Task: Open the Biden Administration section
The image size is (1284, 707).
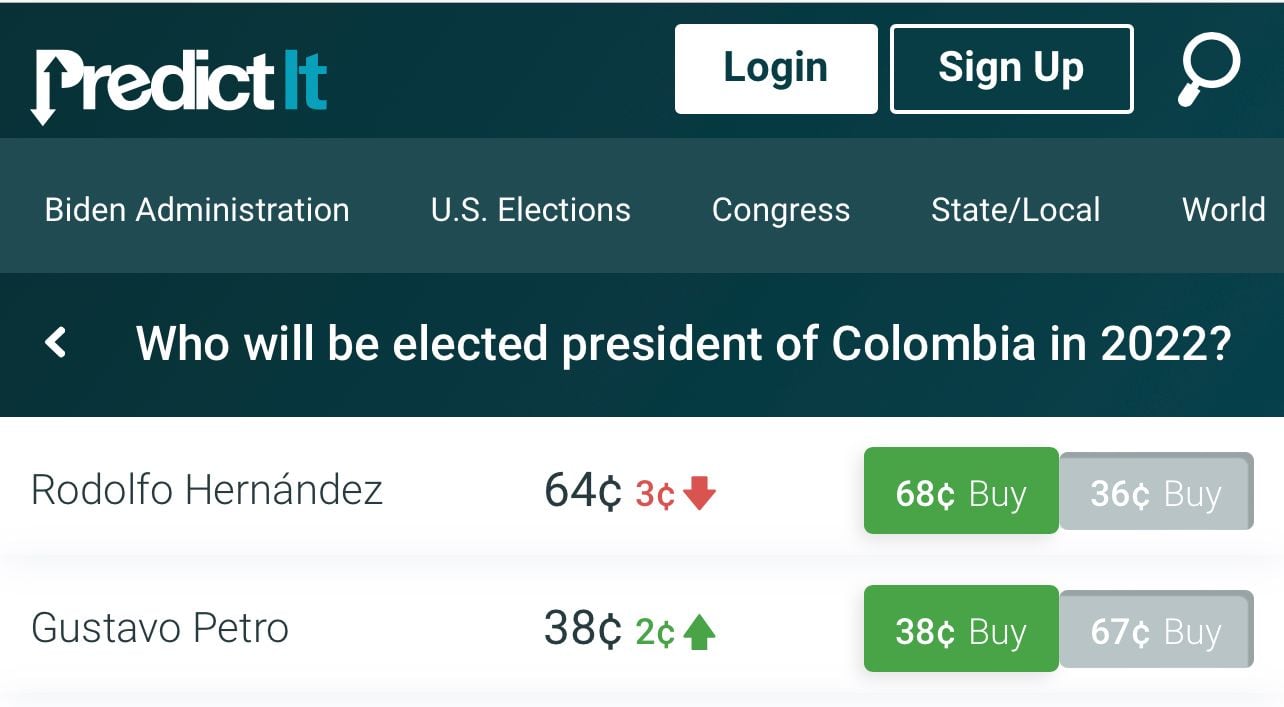Action: (196, 210)
